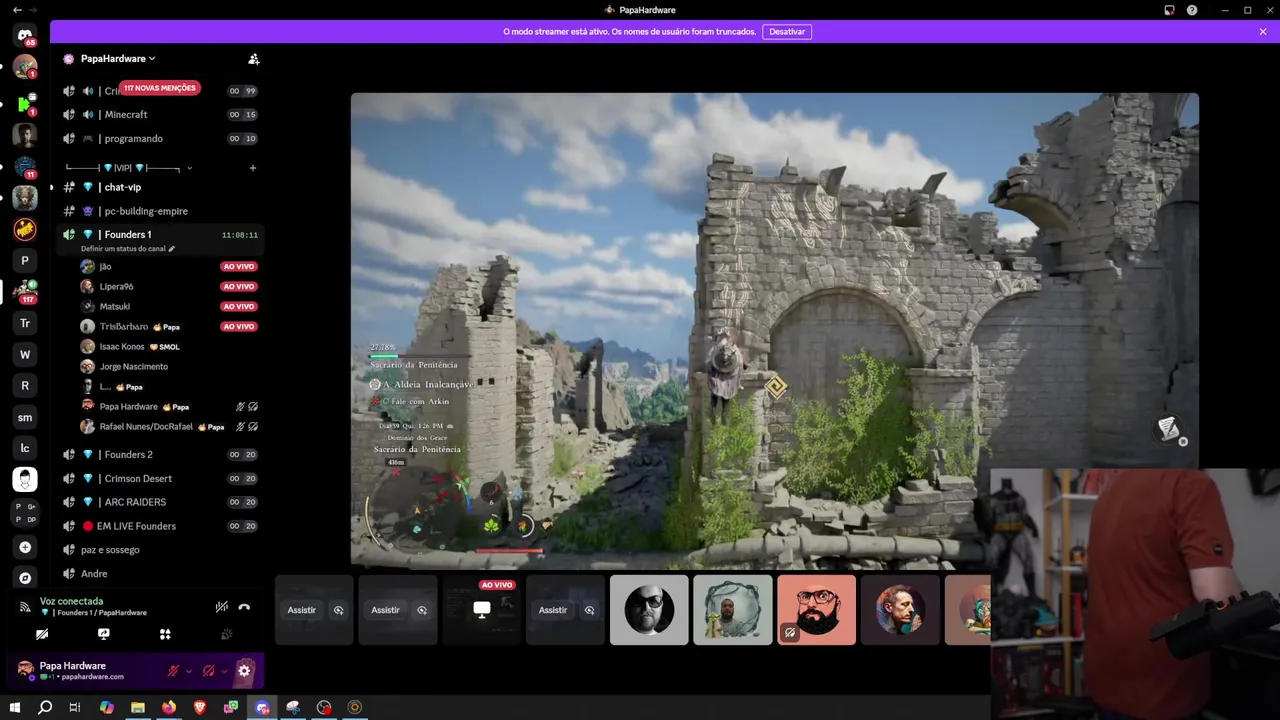1280x720 pixels.
Task: Expand microphone input options arrow
Action: point(189,671)
